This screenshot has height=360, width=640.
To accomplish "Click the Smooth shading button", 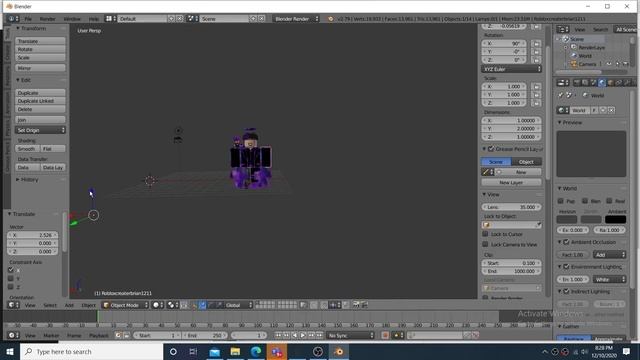I will pyautogui.click(x=27, y=149).
